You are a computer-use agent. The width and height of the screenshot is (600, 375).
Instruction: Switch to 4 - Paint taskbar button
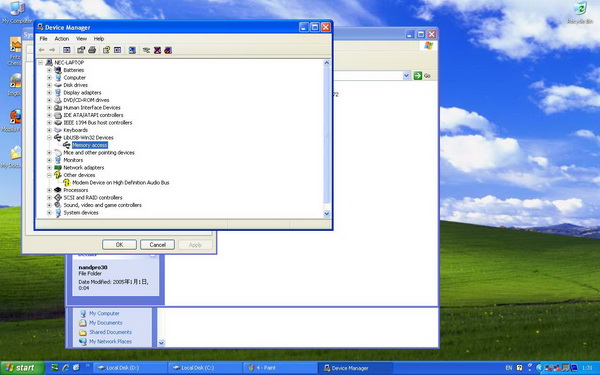tap(280, 368)
